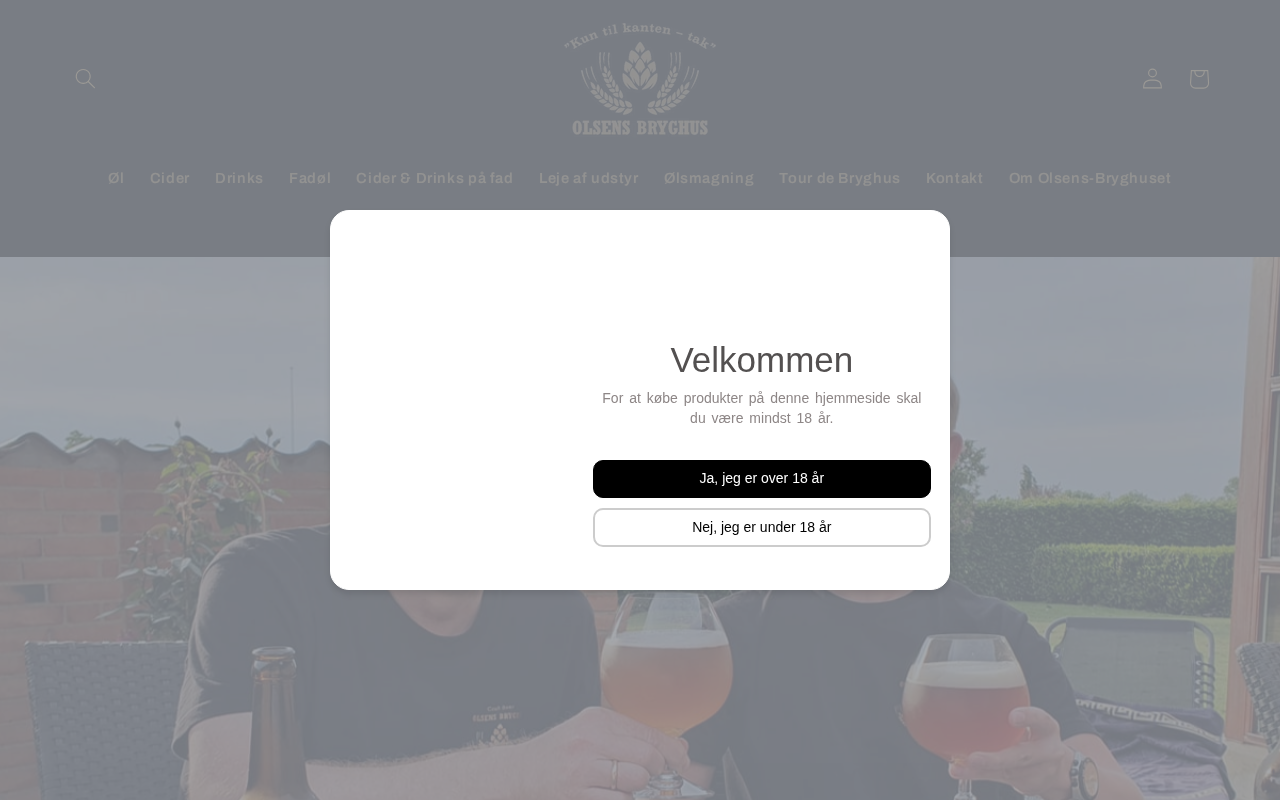The image size is (1280, 800).
Task: Confirm 'Ja, jeg er over 18 år'
Action: point(762,479)
